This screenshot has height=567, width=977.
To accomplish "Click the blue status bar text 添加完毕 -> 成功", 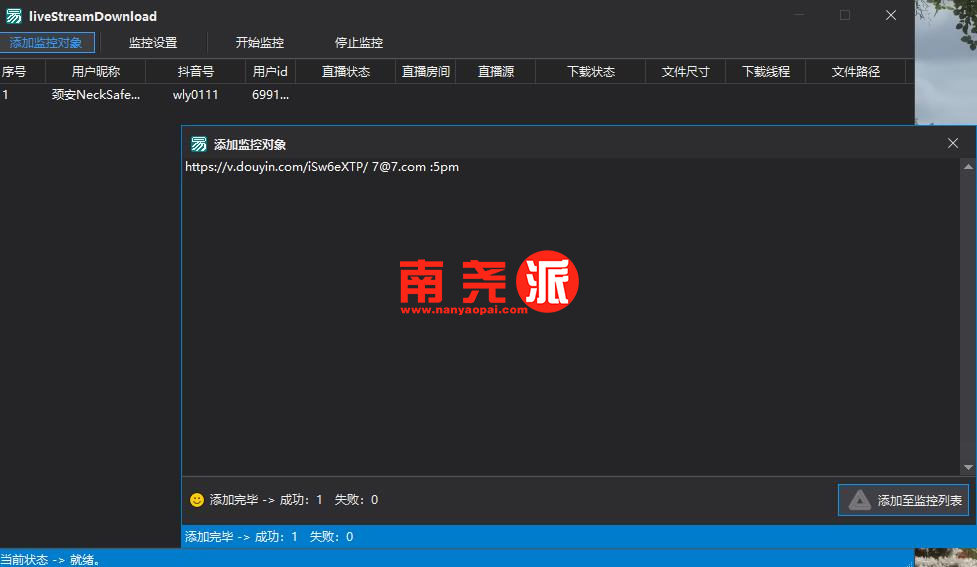I will (269, 536).
